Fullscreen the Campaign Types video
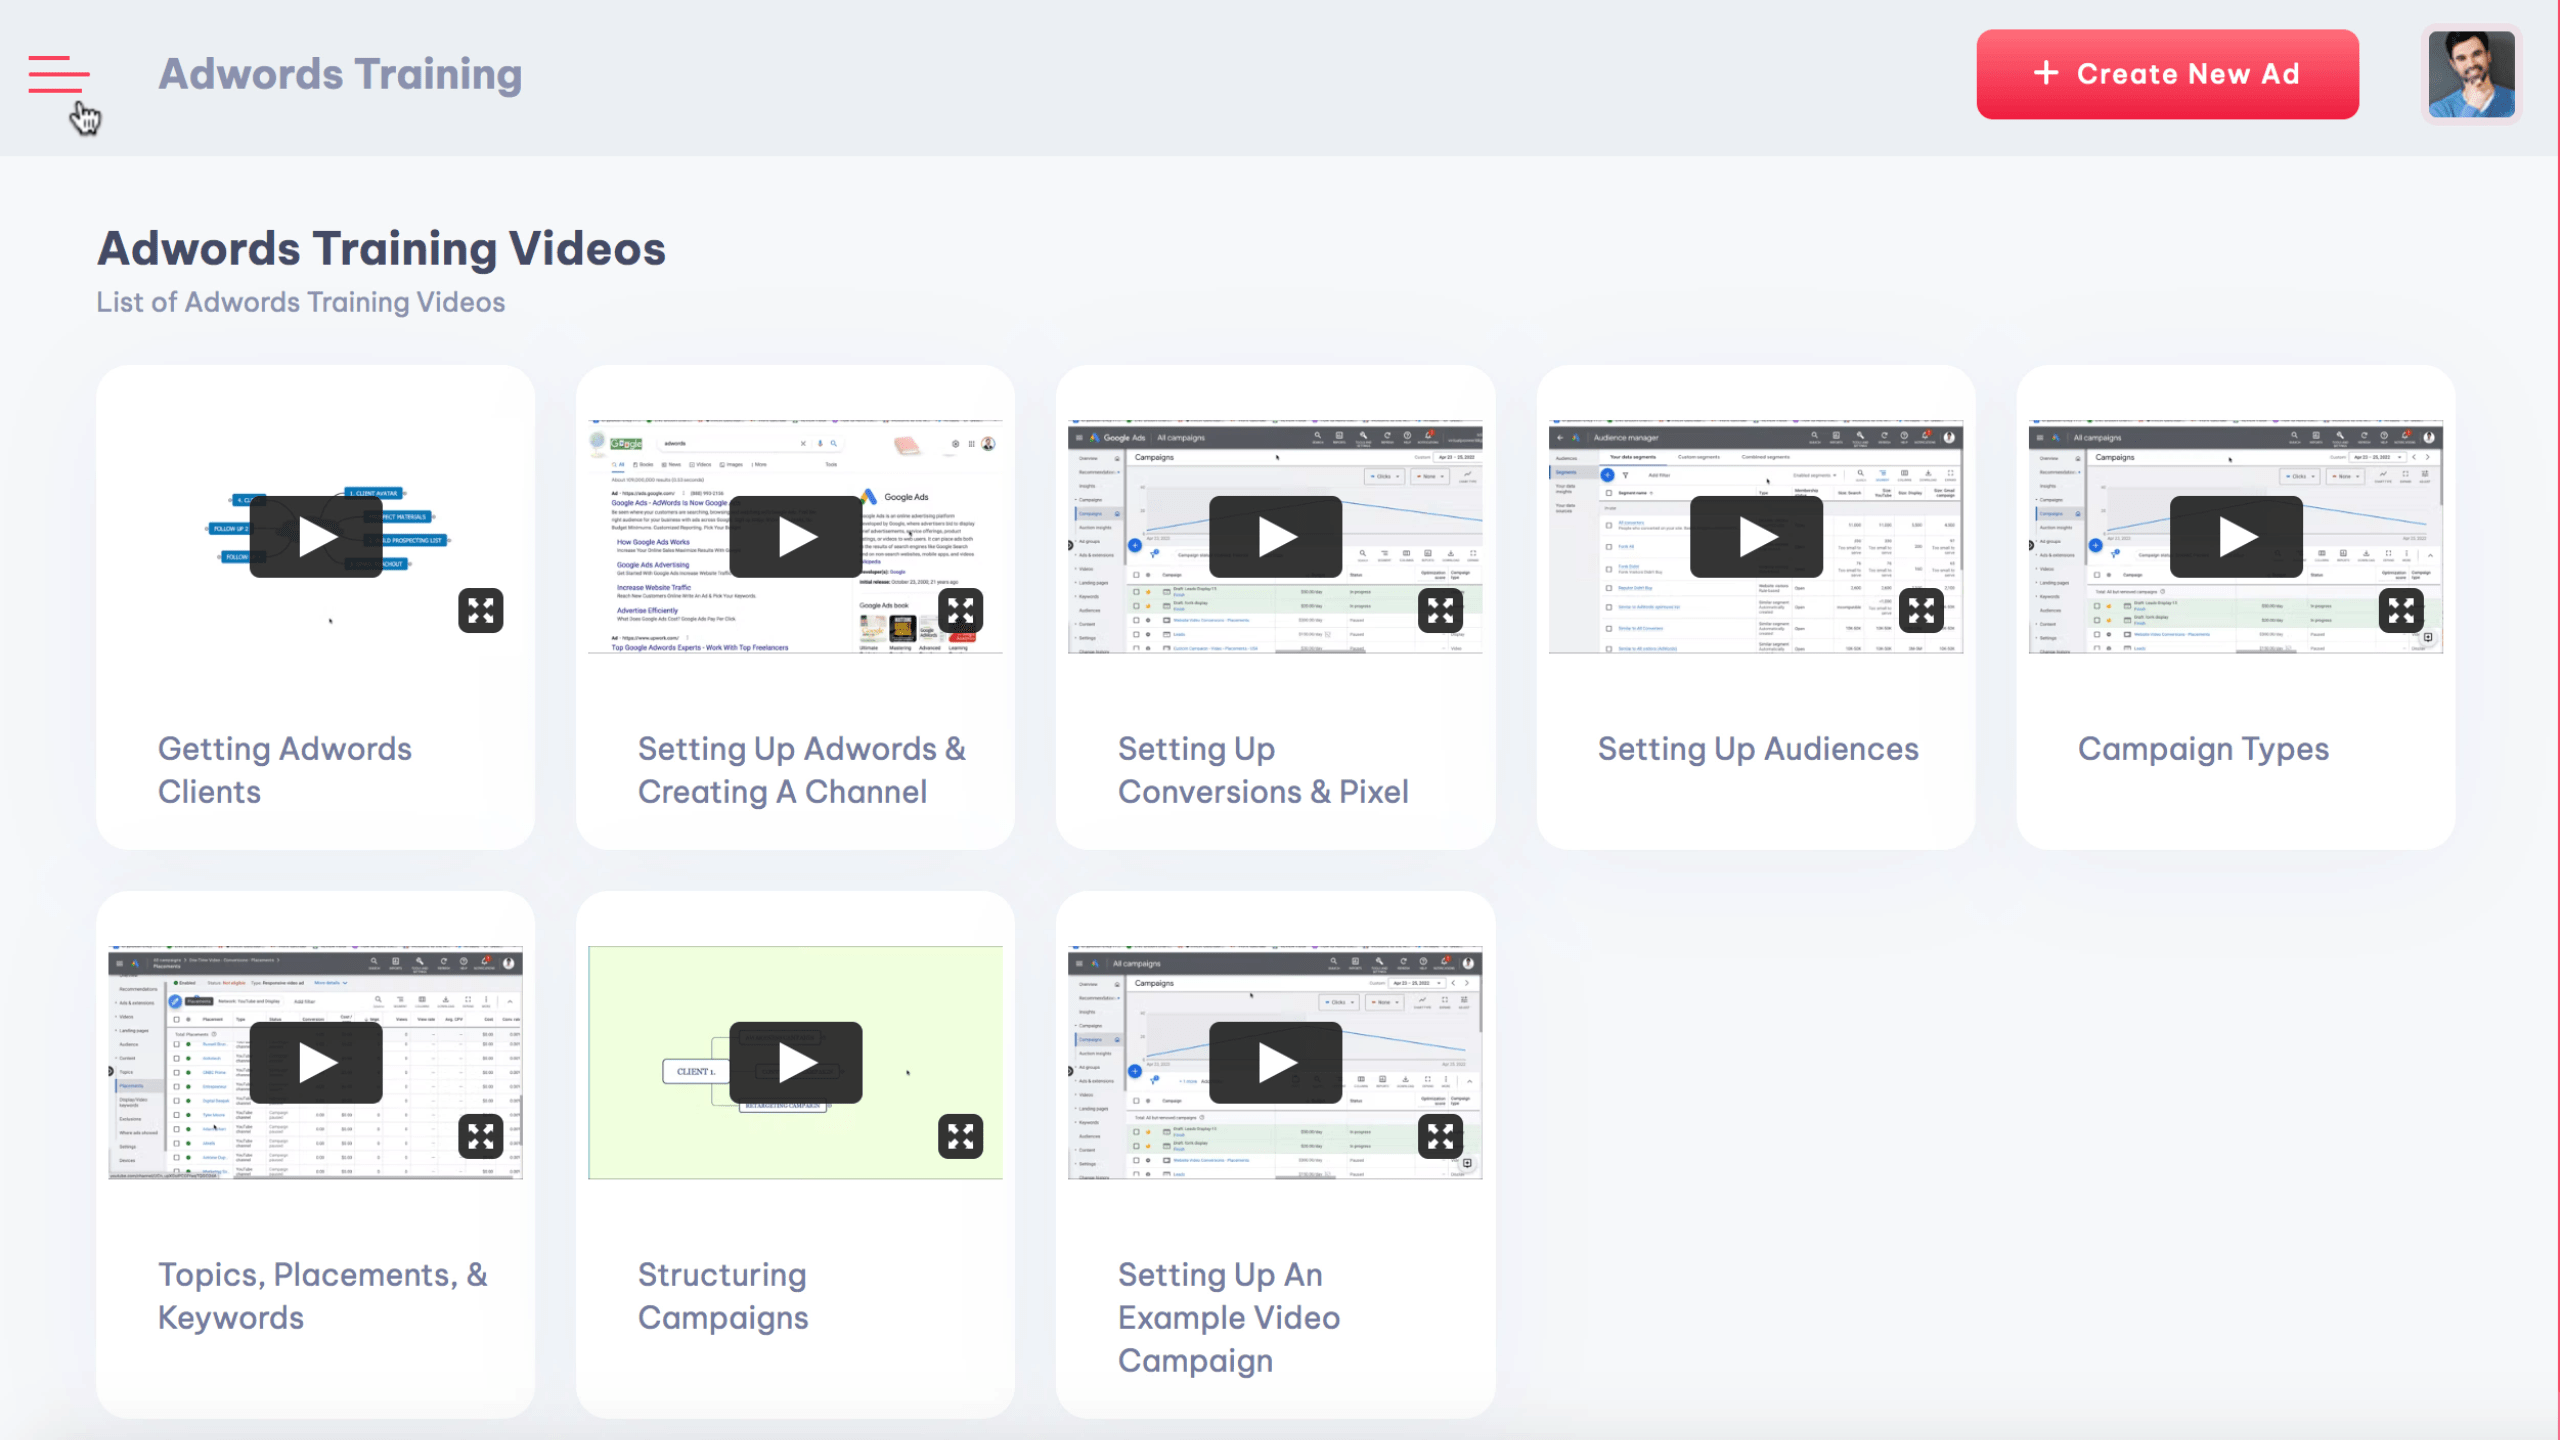 click(2401, 610)
